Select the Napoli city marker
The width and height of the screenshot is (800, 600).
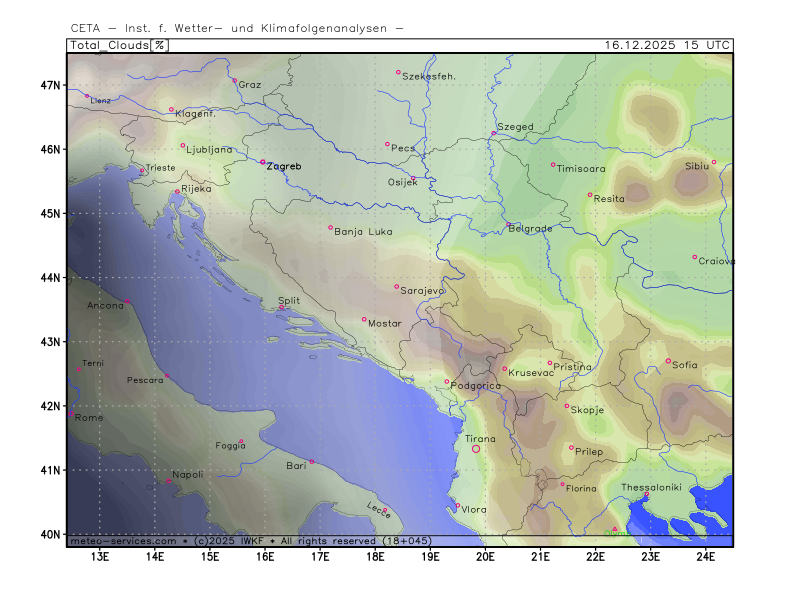point(168,482)
